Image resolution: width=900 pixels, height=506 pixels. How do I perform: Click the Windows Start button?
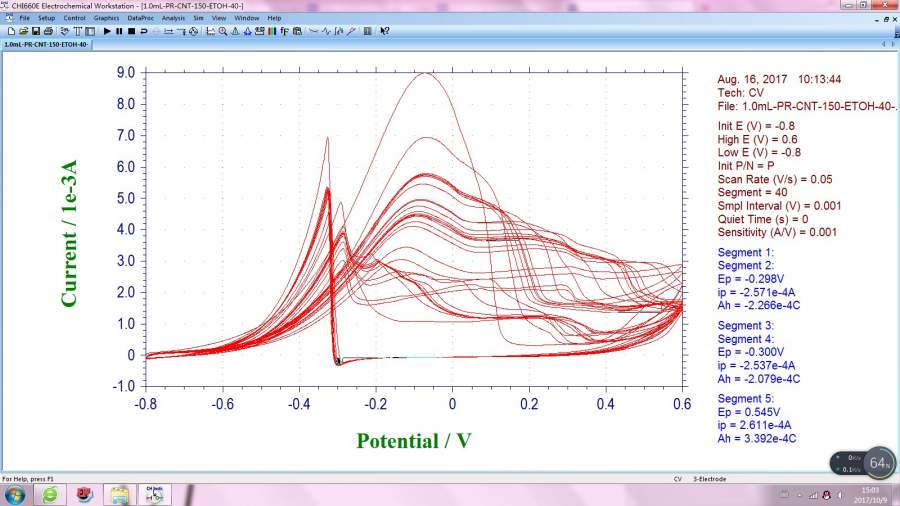pyautogui.click(x=14, y=495)
